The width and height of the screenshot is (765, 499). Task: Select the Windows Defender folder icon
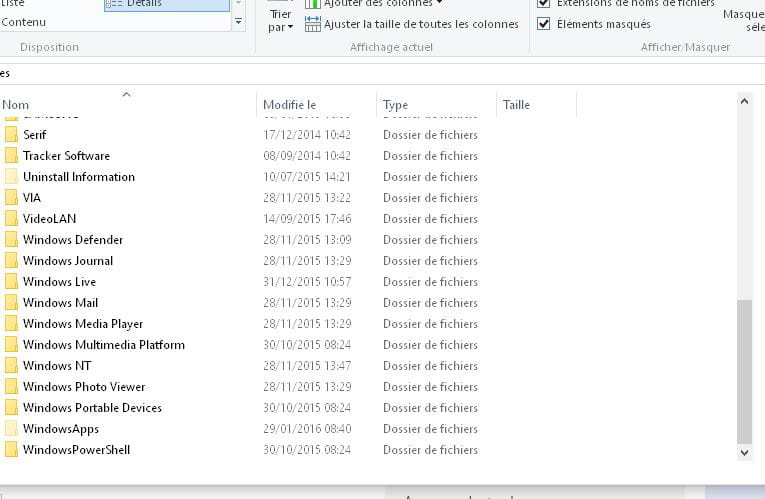tap(11, 240)
